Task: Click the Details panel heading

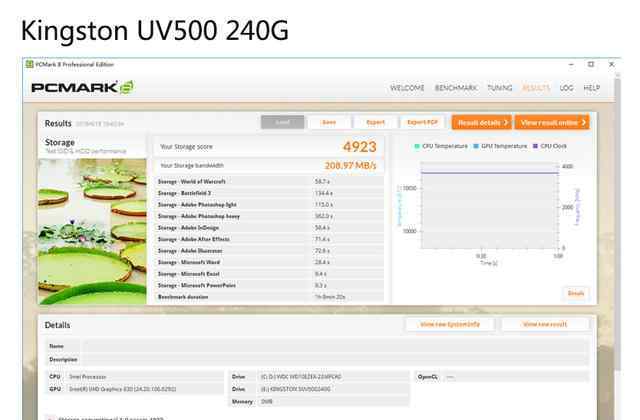Action: point(58,325)
